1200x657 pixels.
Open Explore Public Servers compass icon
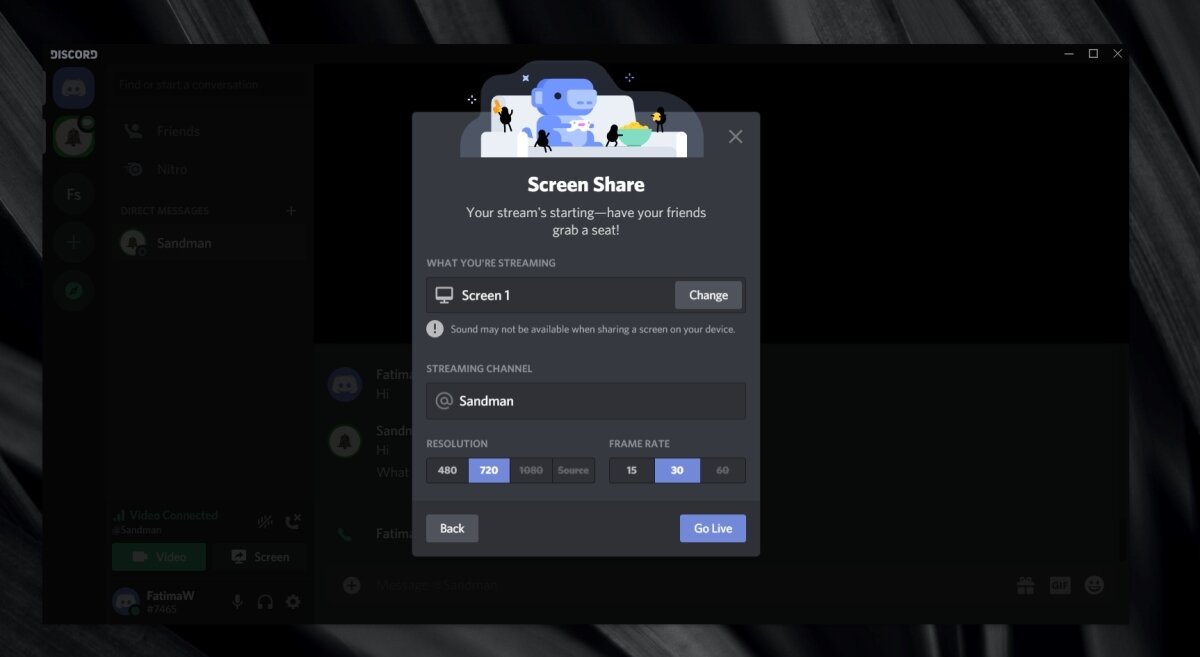74,290
